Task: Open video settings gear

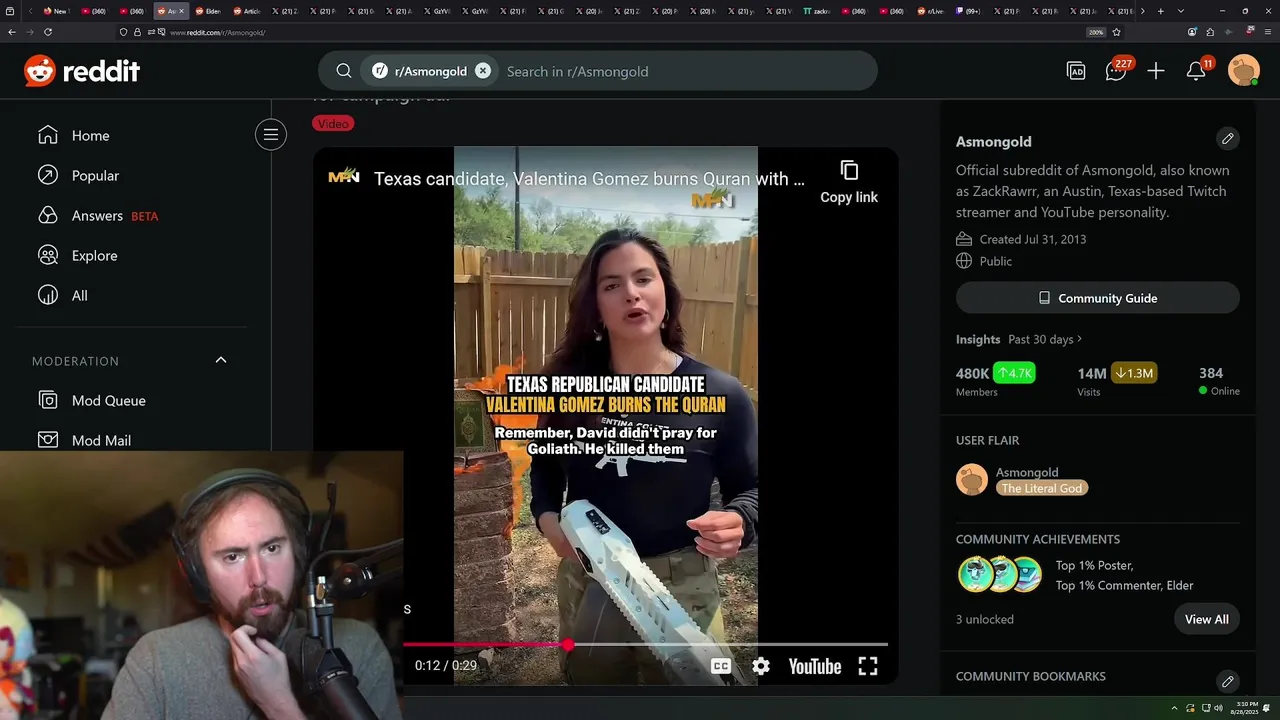Action: [761, 666]
